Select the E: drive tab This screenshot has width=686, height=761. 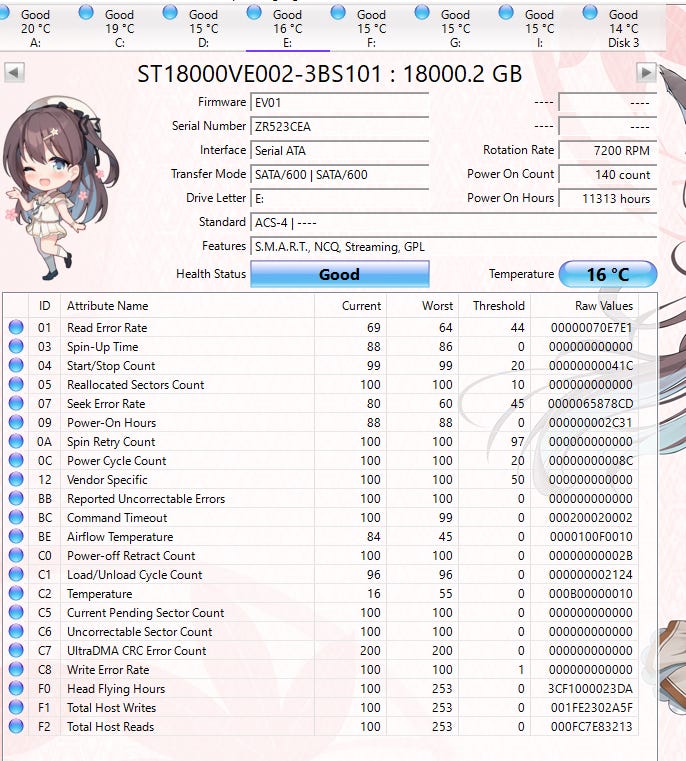tap(287, 27)
